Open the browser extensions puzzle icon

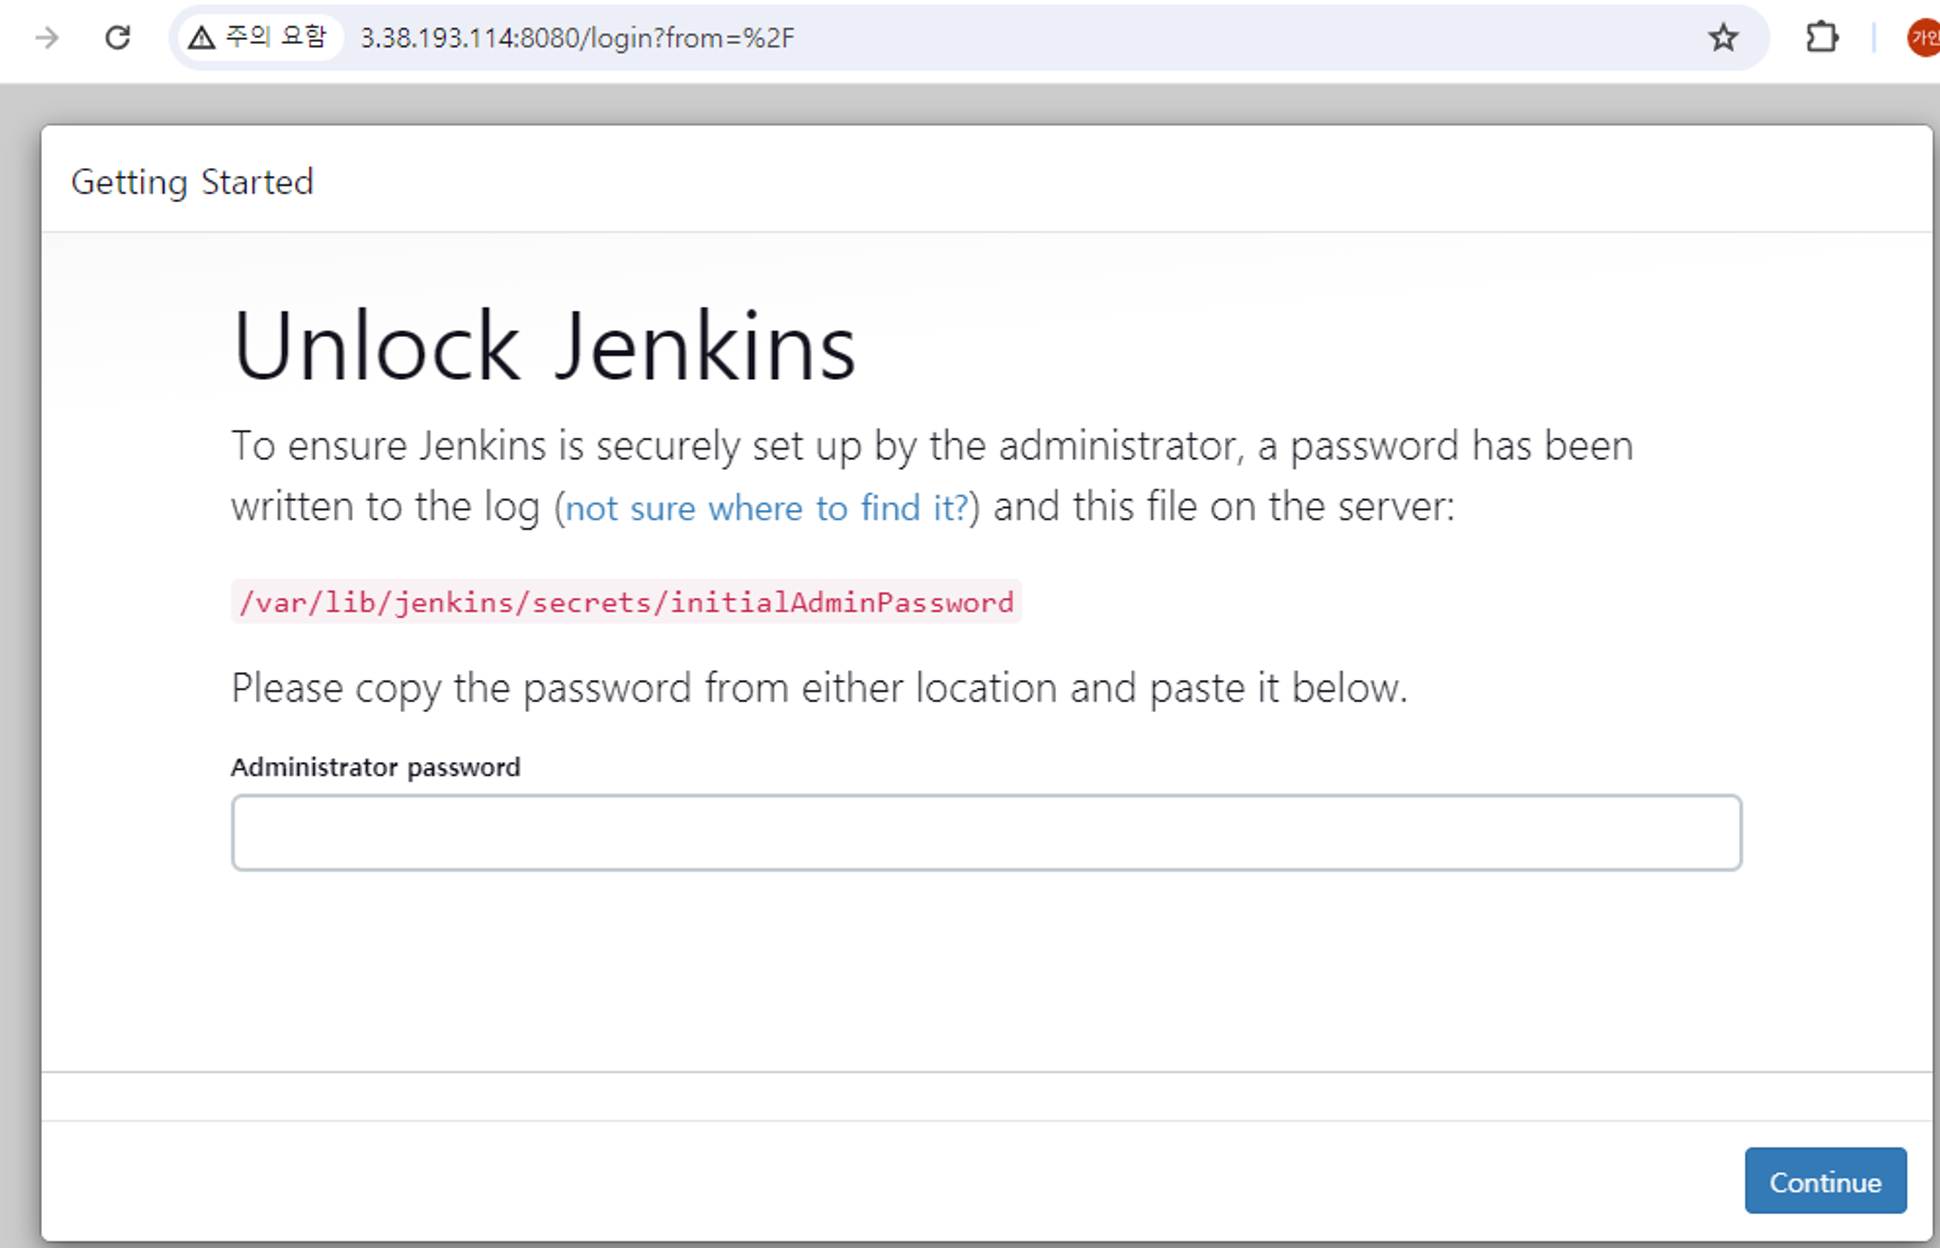[x=1821, y=38]
